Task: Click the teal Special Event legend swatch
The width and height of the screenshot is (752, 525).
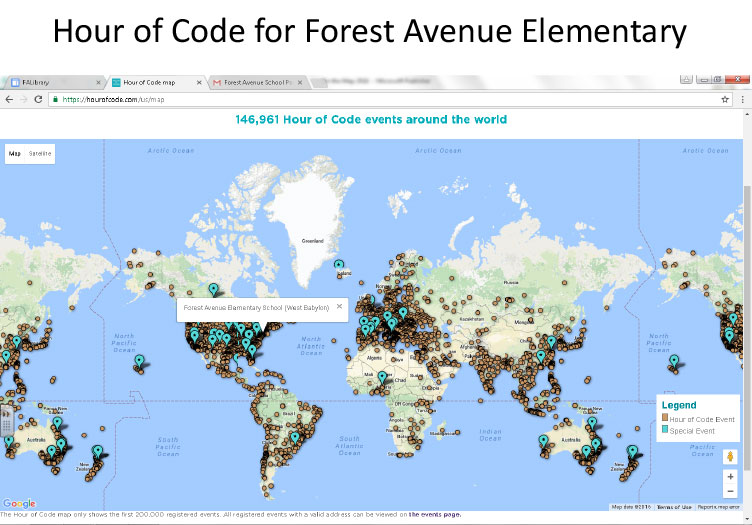Action: coord(665,430)
